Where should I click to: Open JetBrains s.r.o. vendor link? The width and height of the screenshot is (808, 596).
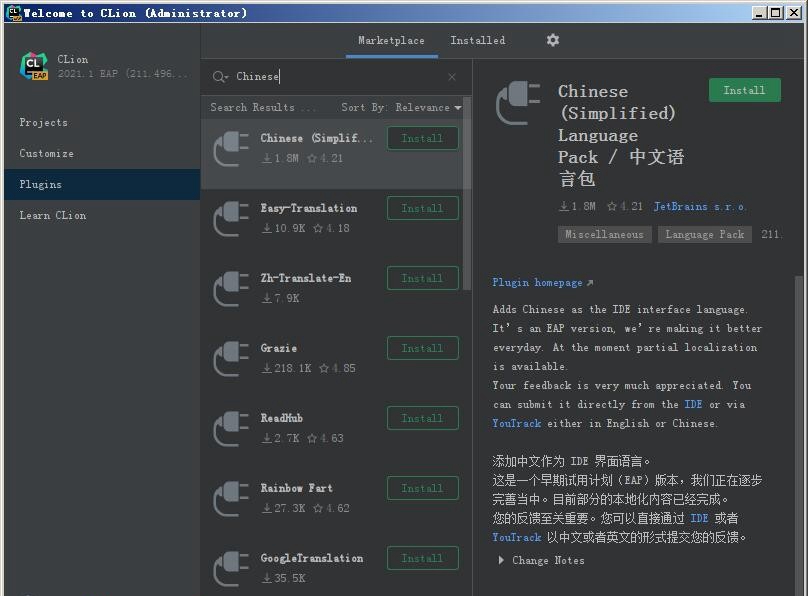click(699, 207)
